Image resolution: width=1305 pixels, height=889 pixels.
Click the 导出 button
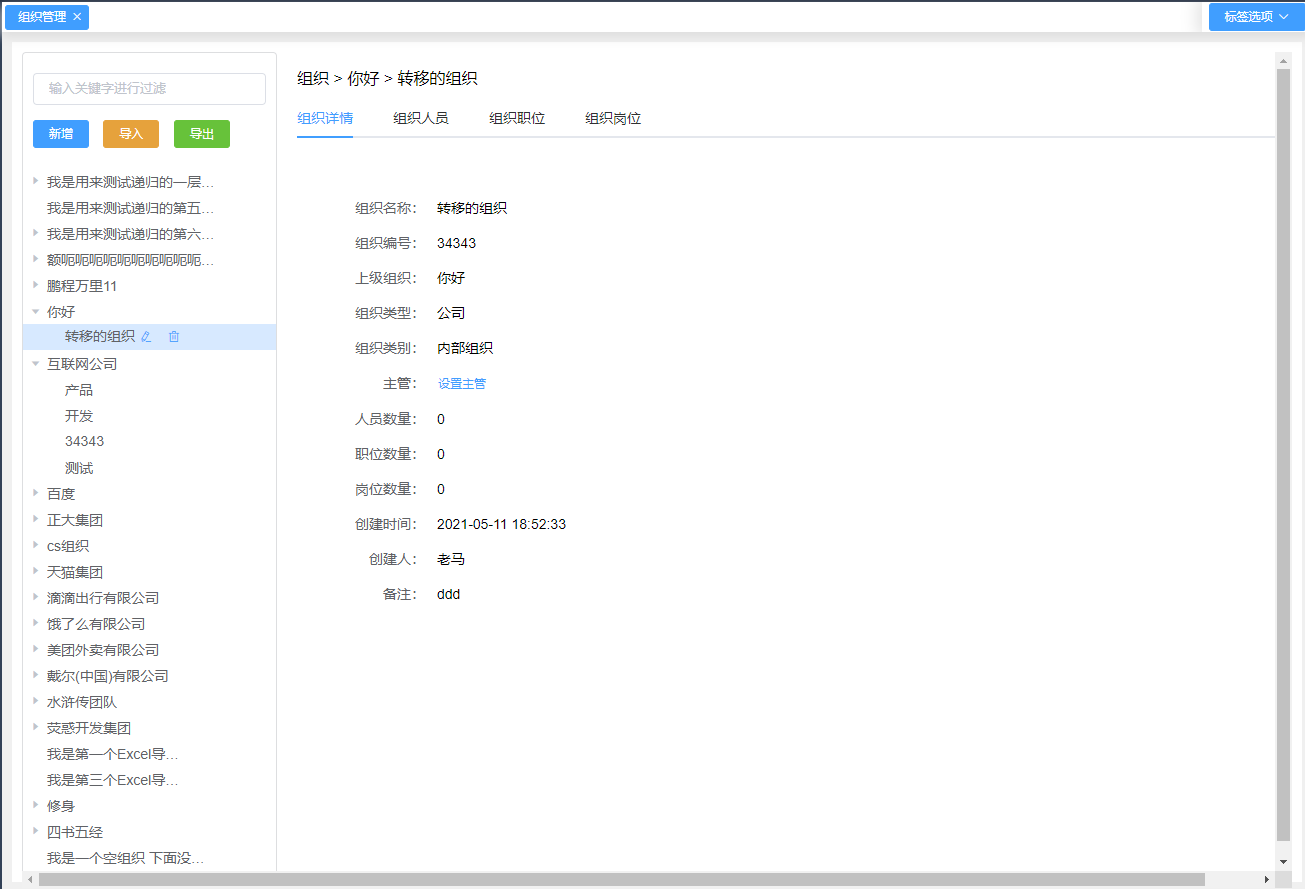click(201, 133)
